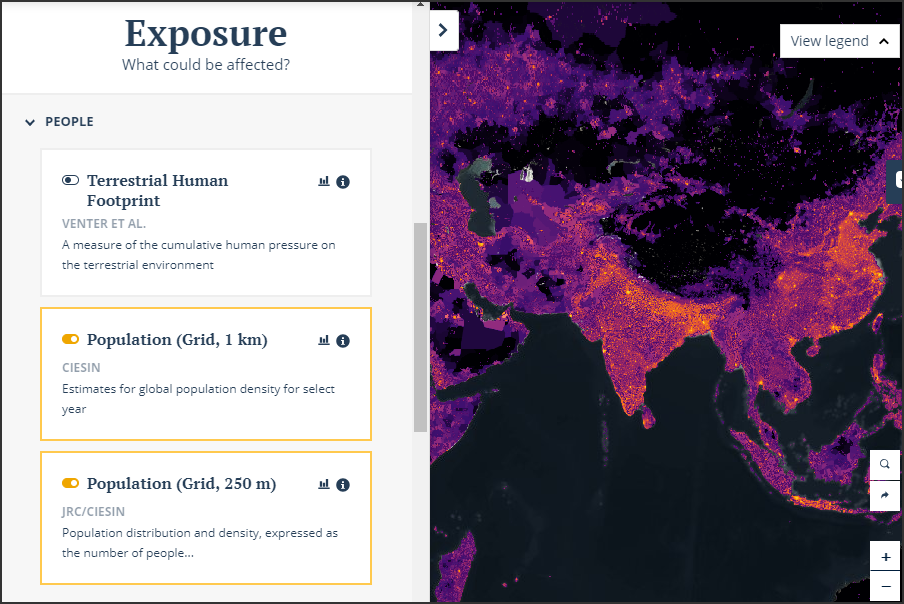Click the share arrow icon on map
Image resolution: width=904 pixels, height=604 pixels.
click(885, 496)
